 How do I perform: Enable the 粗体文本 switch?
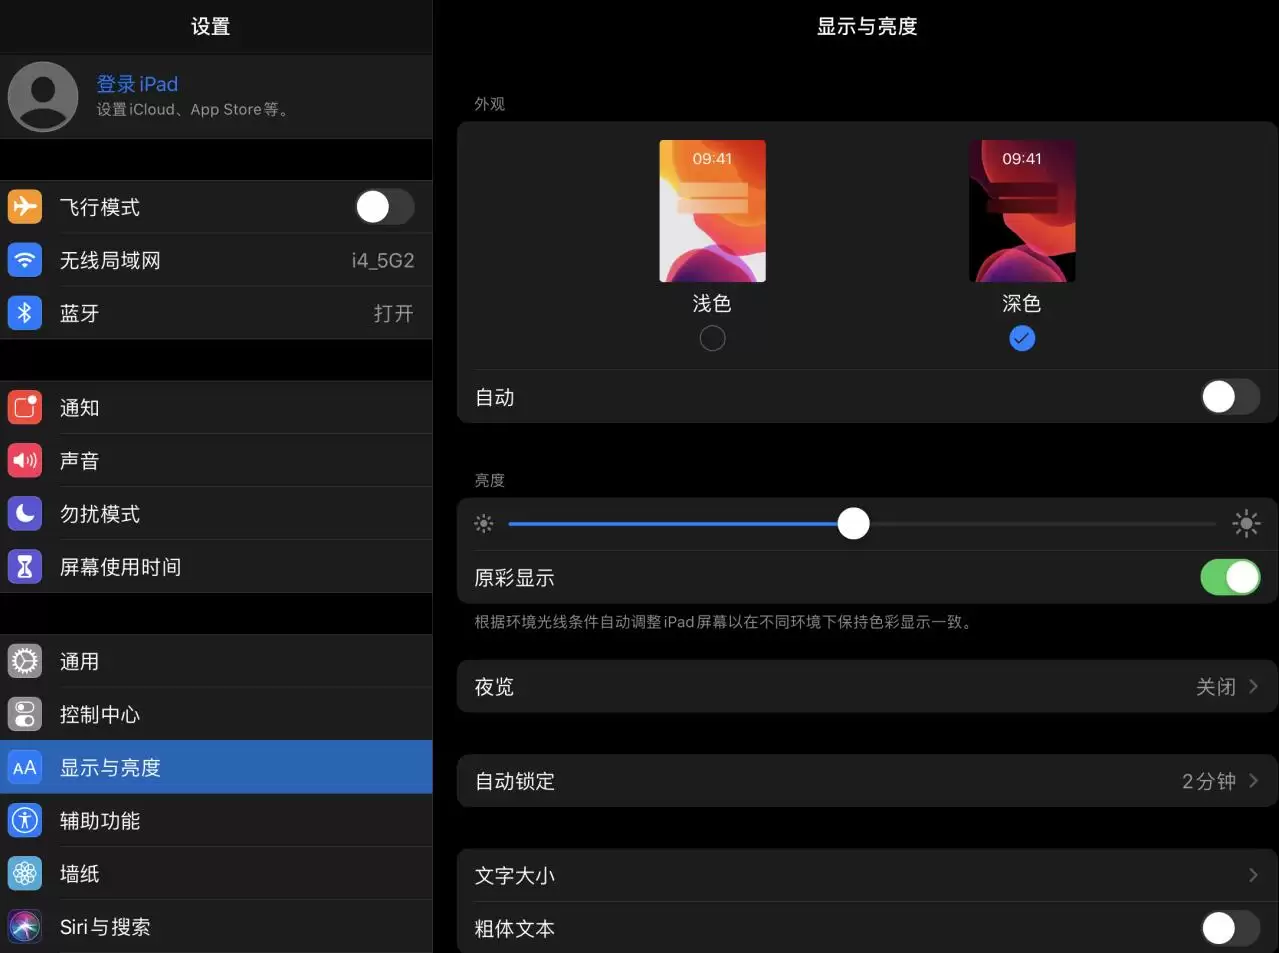point(1230,928)
